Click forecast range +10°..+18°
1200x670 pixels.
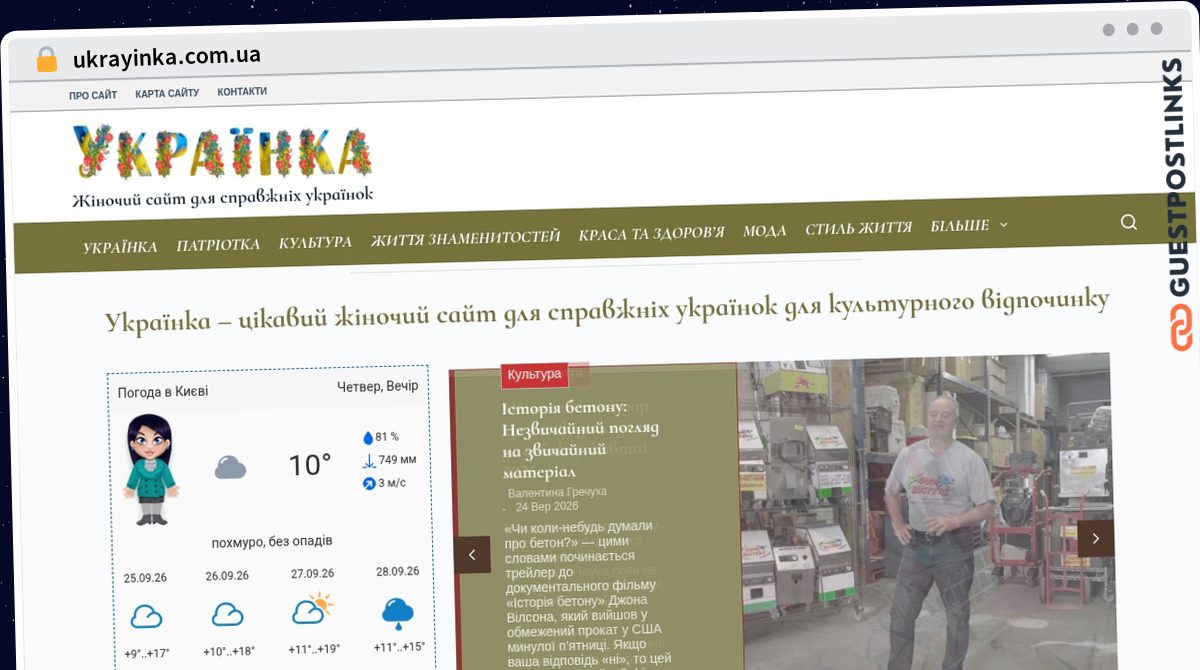point(228,651)
